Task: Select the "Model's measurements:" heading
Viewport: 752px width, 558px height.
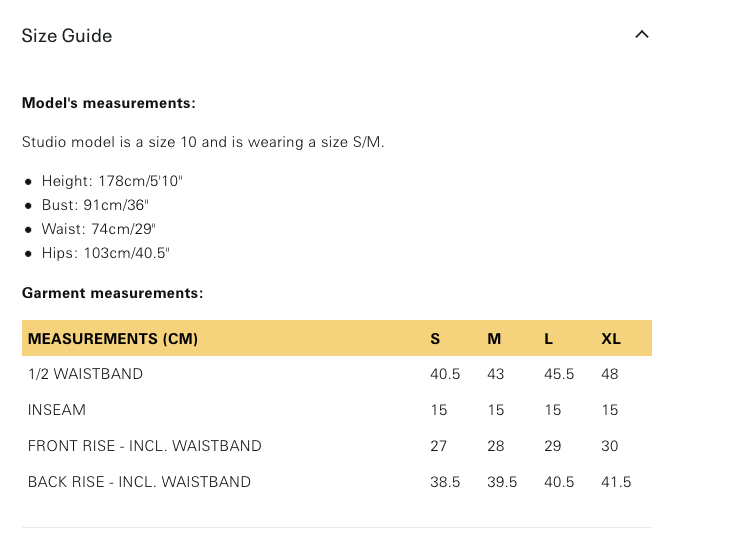Action: pyautogui.click(x=108, y=103)
